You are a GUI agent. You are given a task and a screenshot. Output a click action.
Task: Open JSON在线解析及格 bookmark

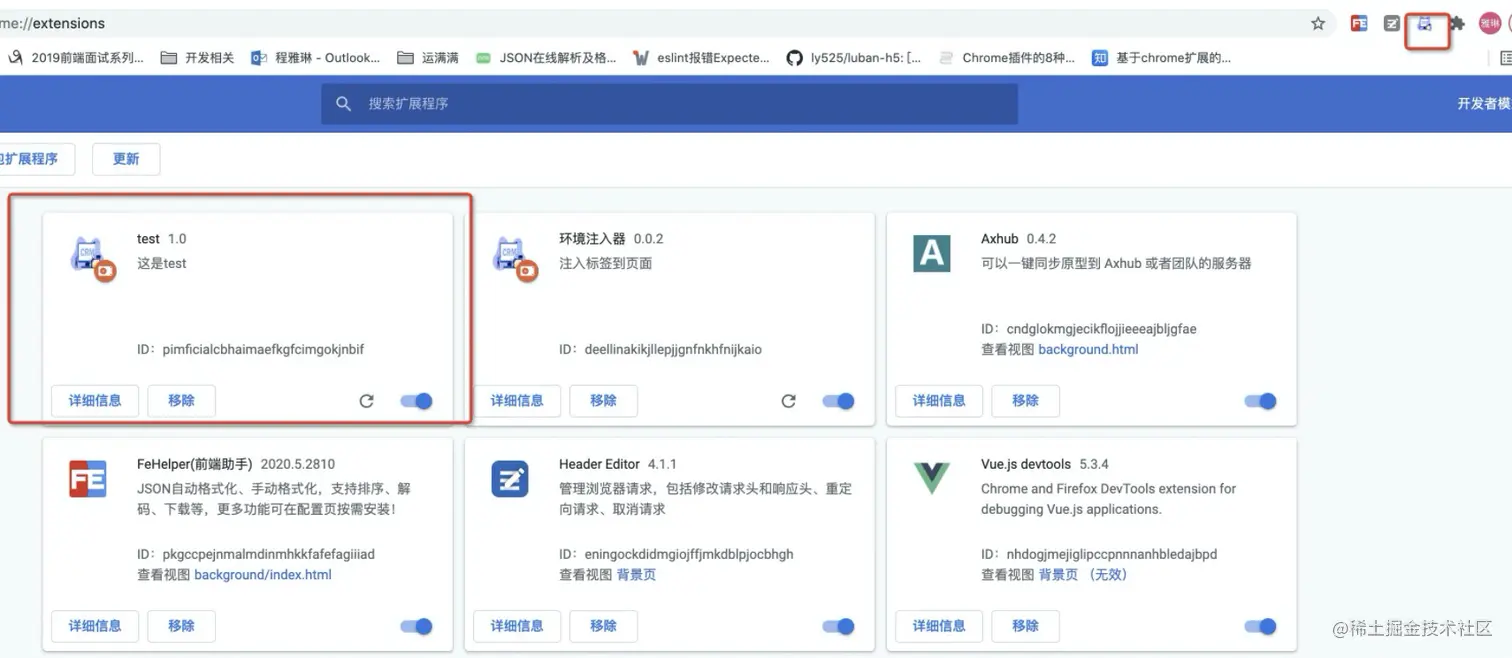click(546, 58)
